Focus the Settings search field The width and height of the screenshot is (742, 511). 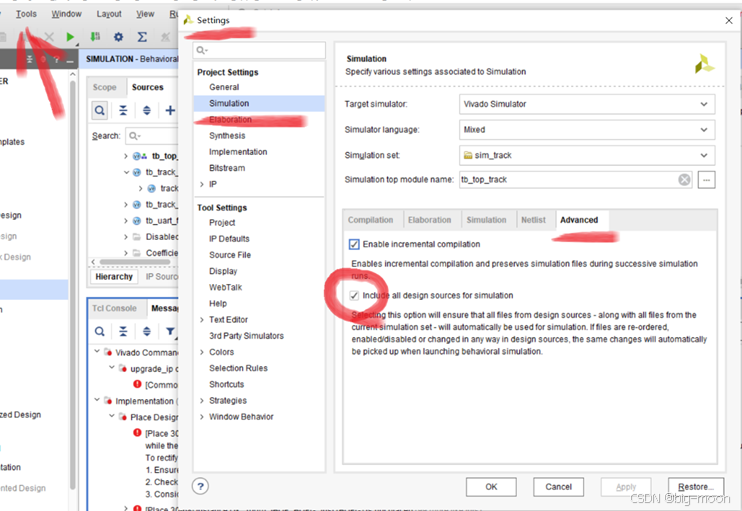(x=259, y=50)
